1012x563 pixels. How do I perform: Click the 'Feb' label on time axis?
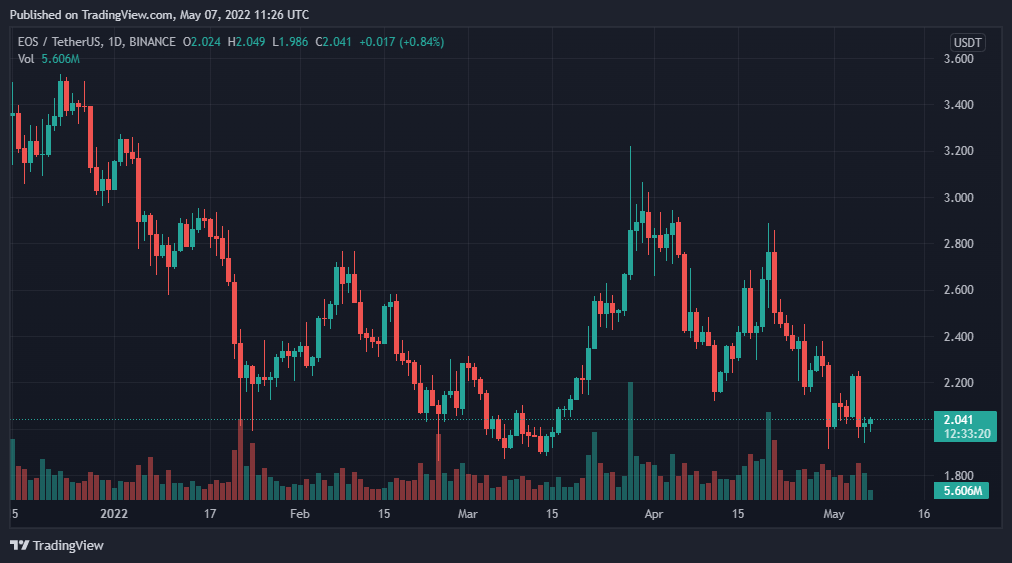299,514
